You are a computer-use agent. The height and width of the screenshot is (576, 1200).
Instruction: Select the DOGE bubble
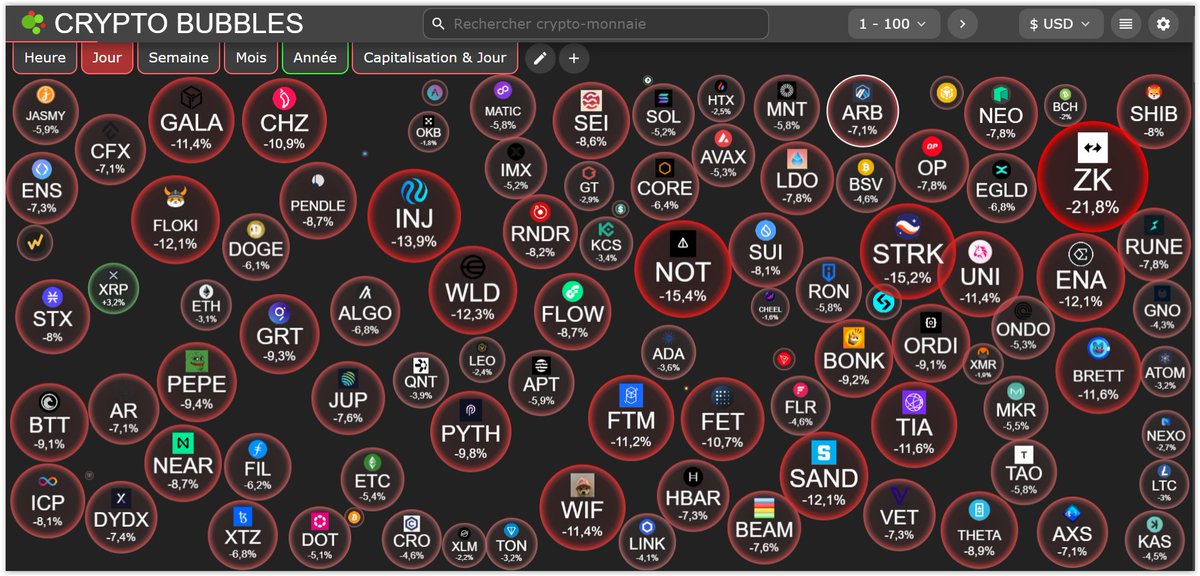pos(256,247)
